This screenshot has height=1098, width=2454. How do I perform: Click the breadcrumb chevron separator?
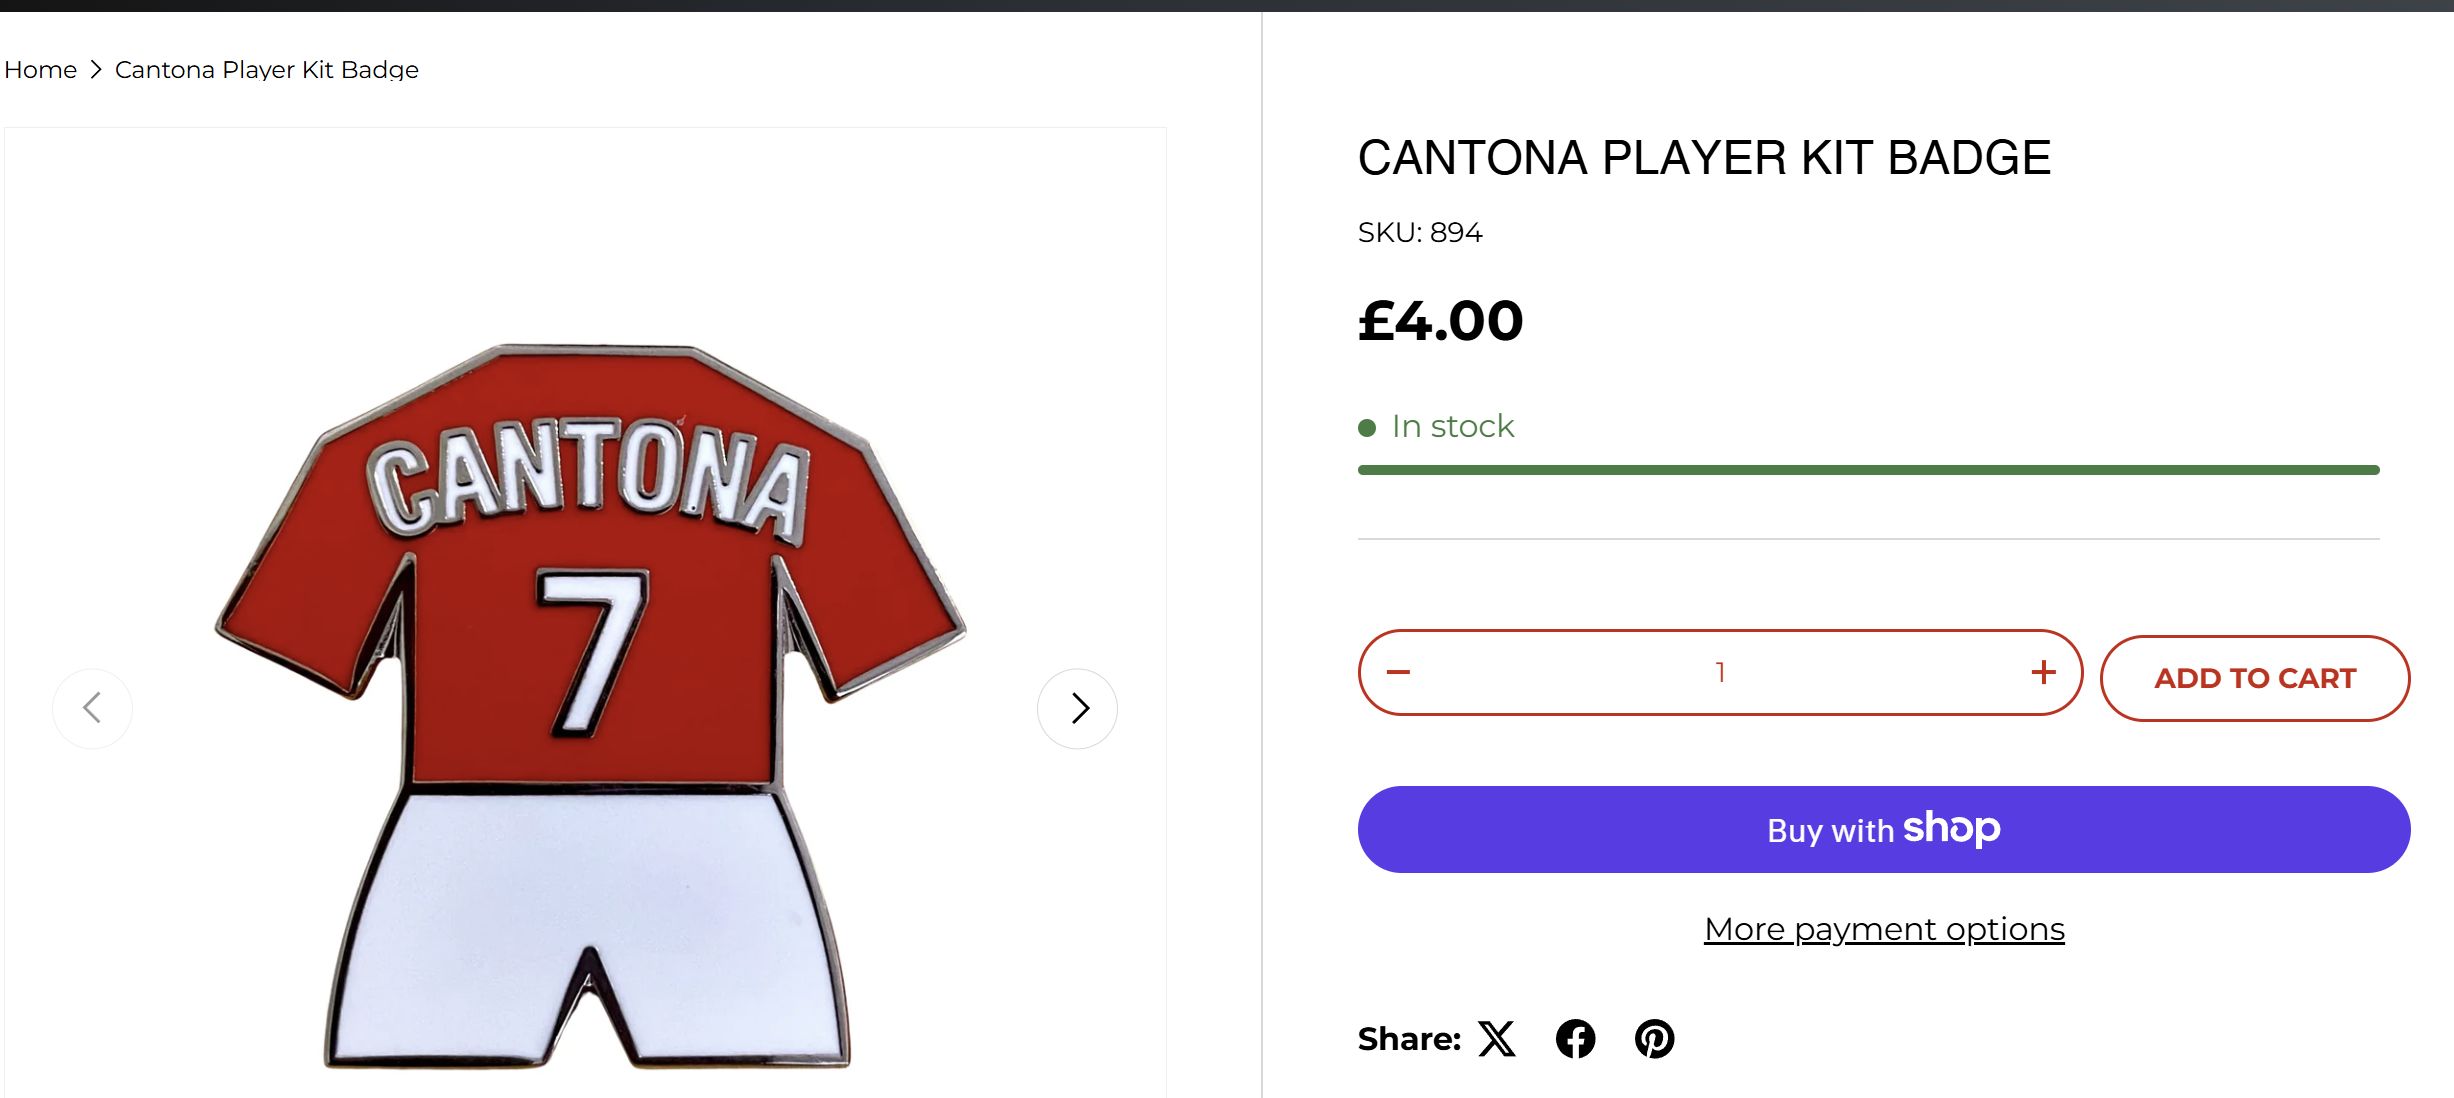point(96,70)
